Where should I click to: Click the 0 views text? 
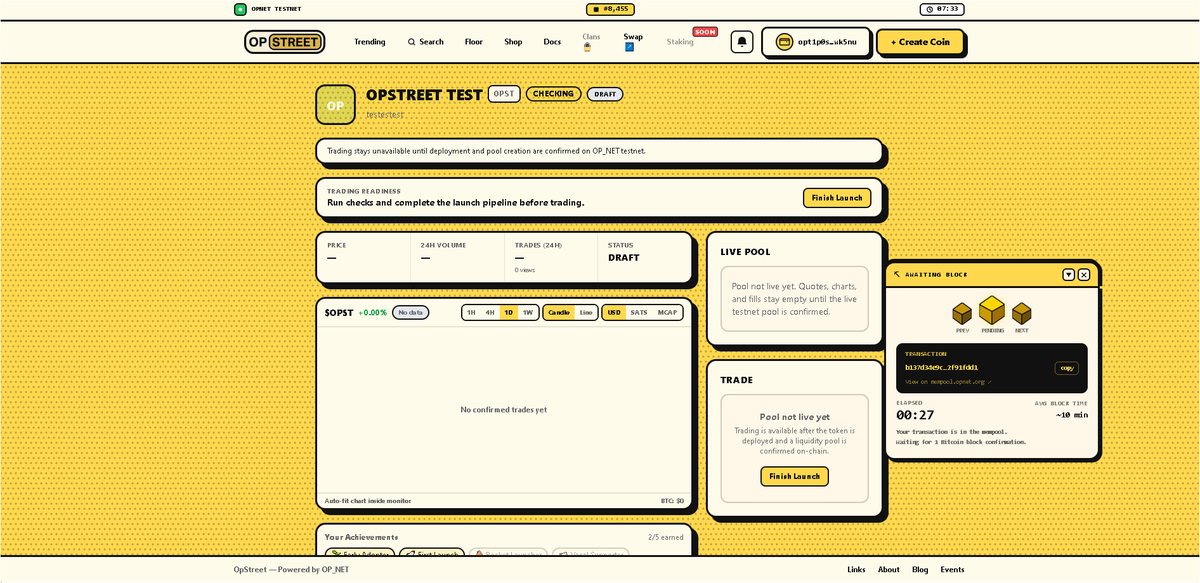pos(525,270)
